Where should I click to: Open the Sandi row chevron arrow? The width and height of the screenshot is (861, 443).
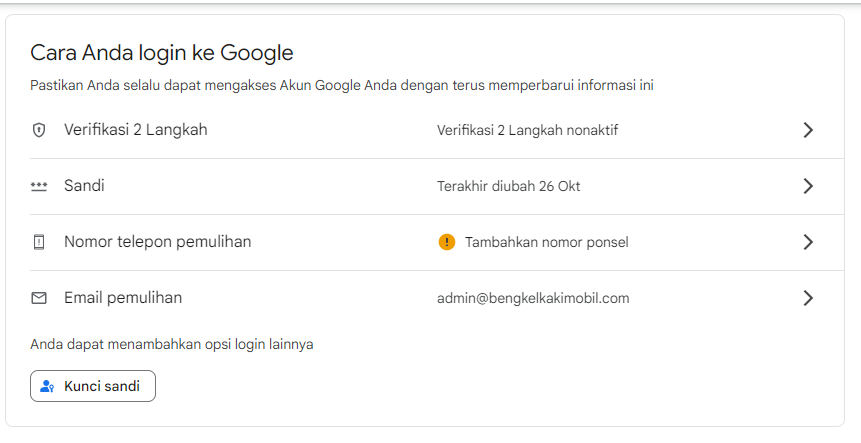point(808,186)
